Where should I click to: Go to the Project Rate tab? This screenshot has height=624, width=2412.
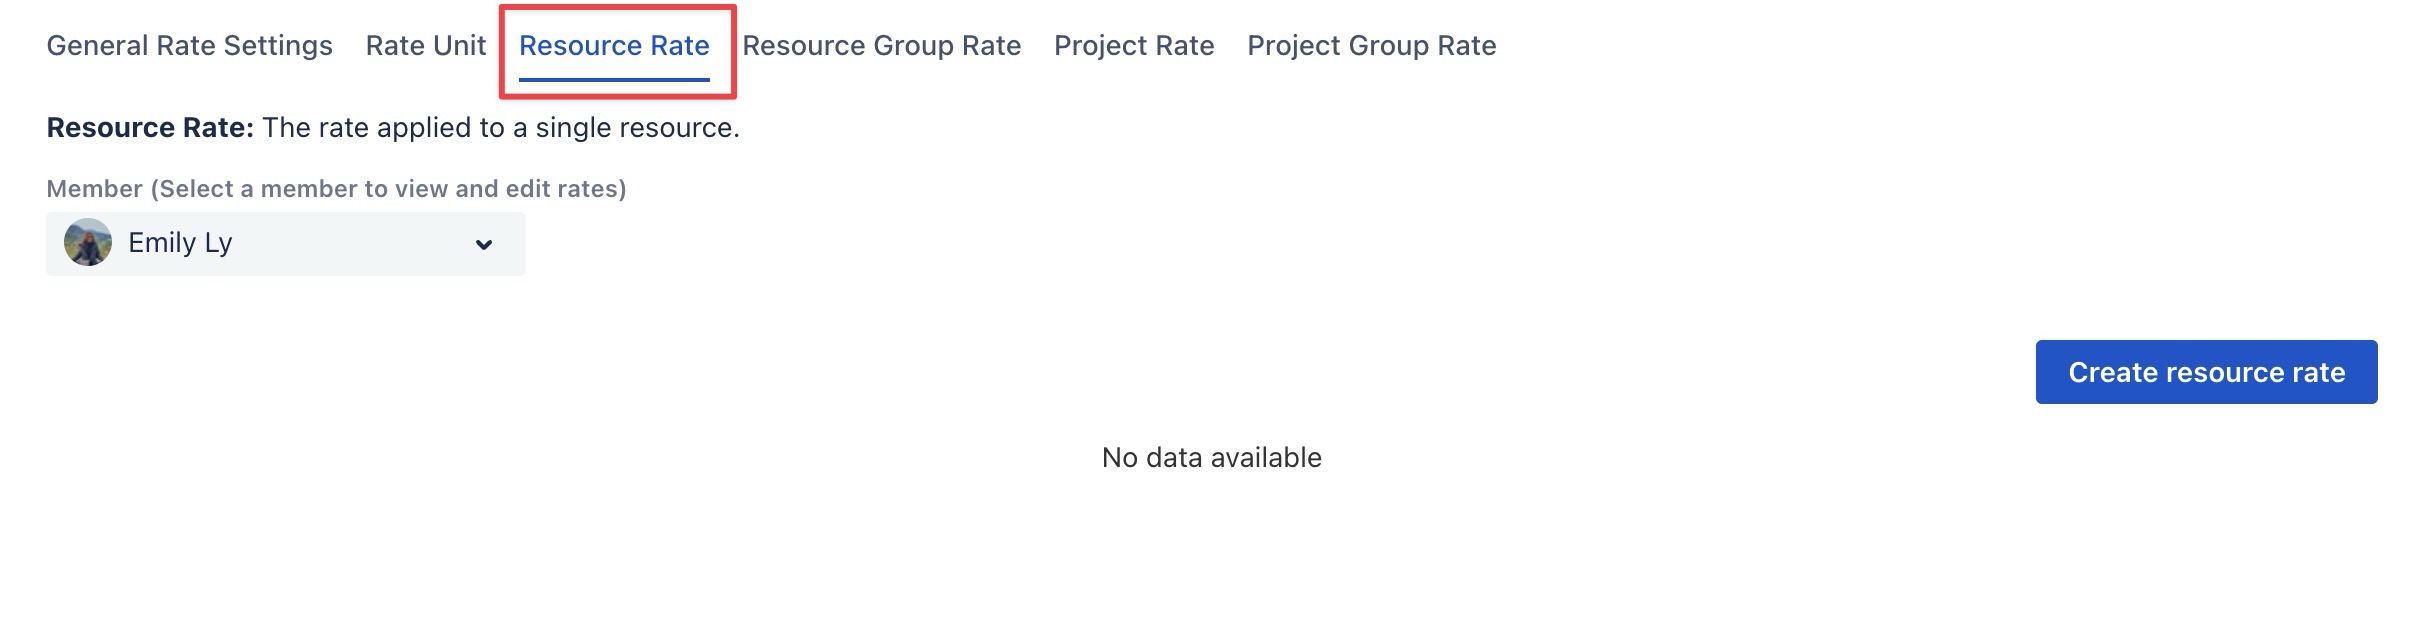click(1134, 46)
